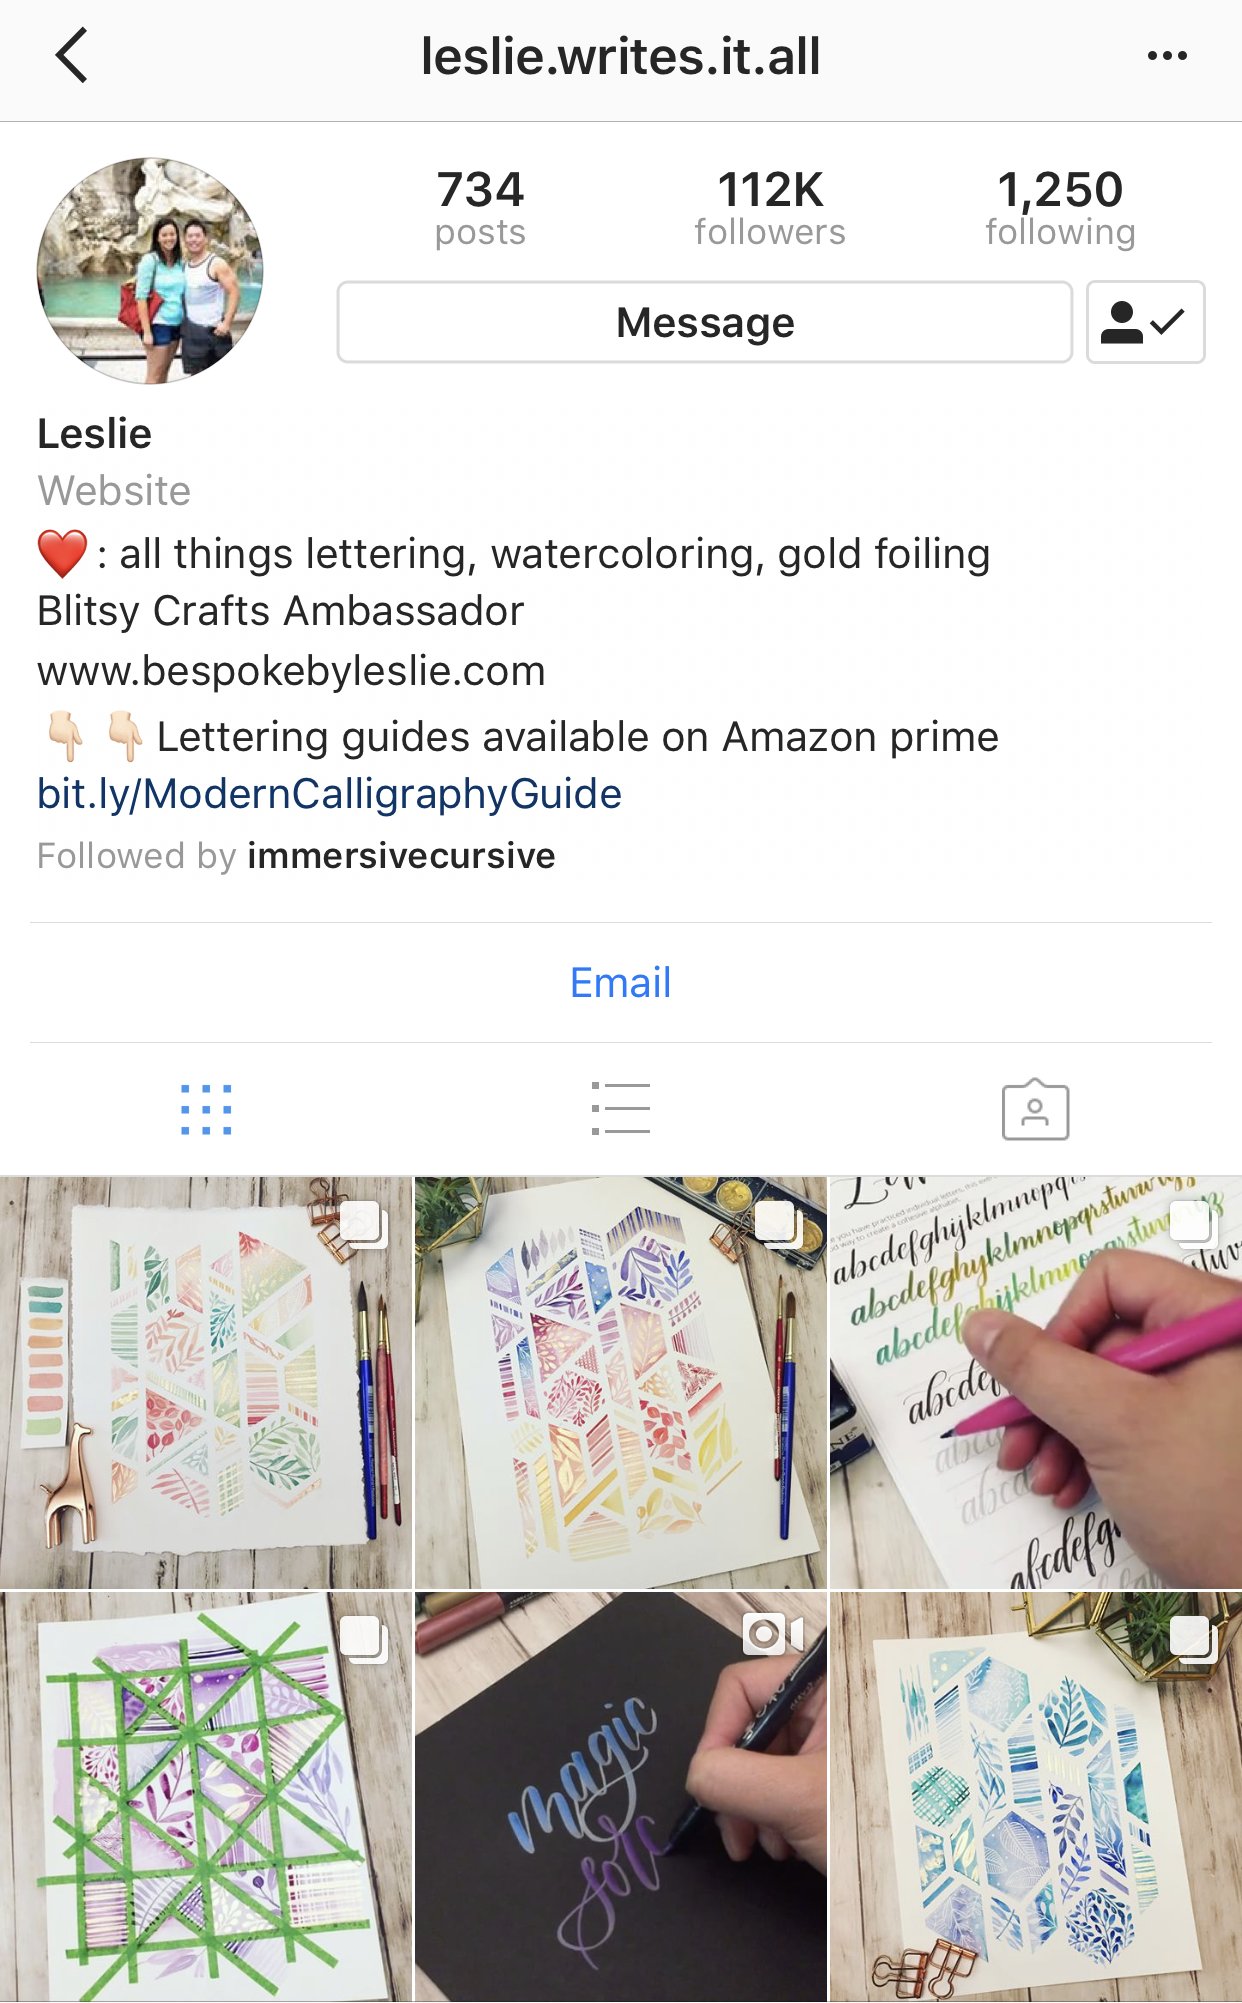
Task: Tap the Message button
Action: click(705, 322)
